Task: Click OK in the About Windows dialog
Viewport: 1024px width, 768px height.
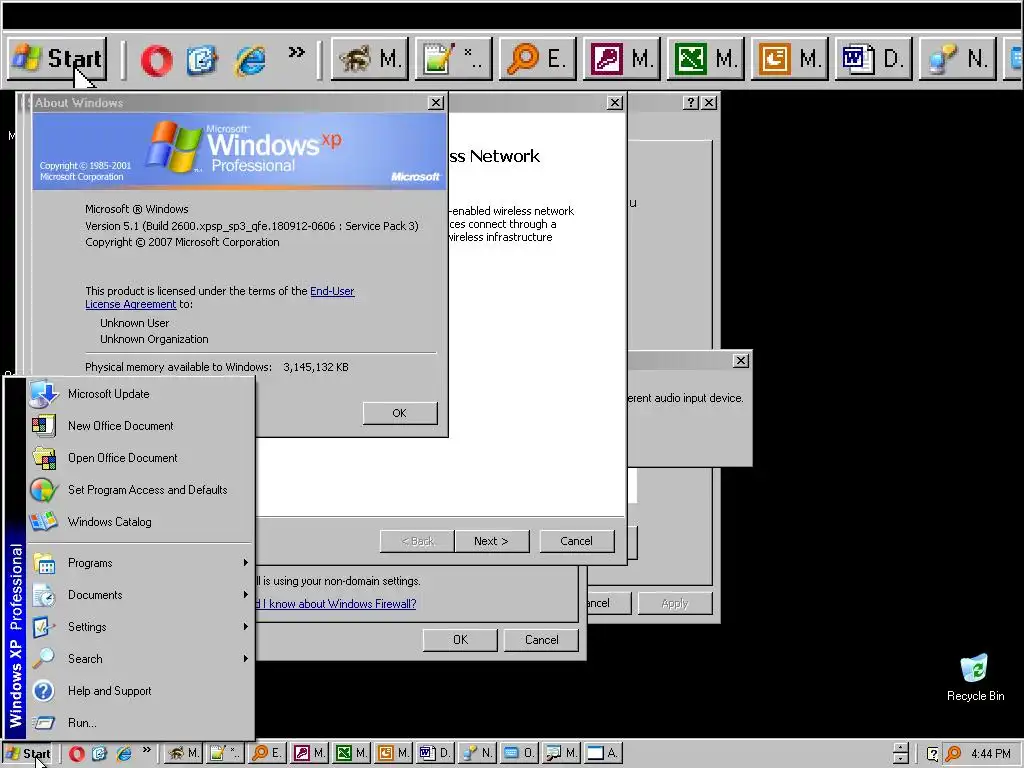Action: point(400,413)
